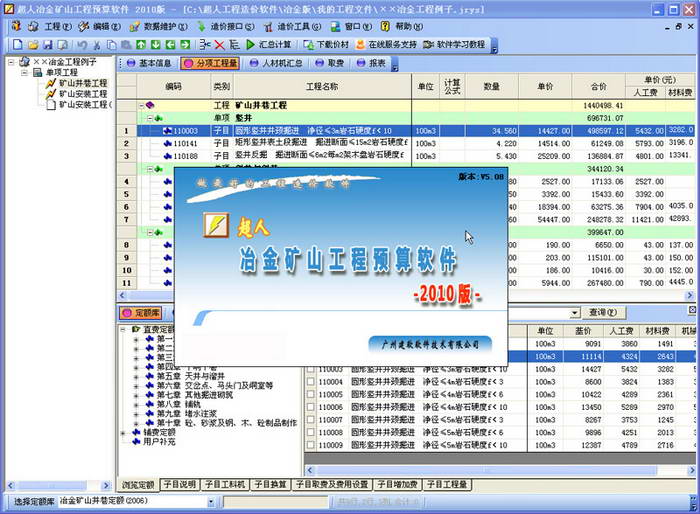This screenshot has width=700, height=514.
Task: Open the 子目说明 bottom tab
Action: pyautogui.click(x=179, y=485)
